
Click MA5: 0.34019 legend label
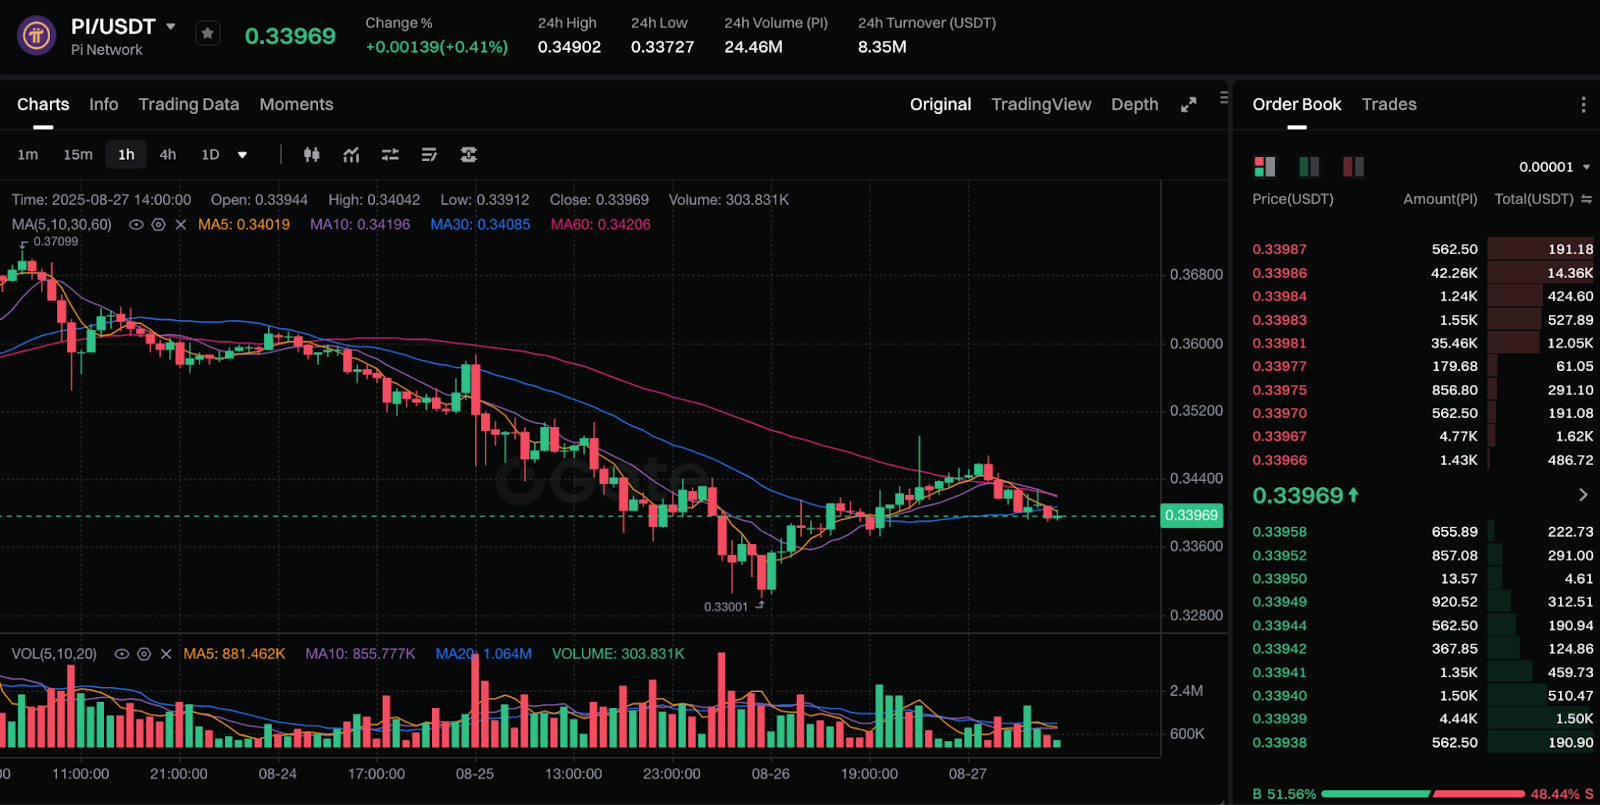244,225
